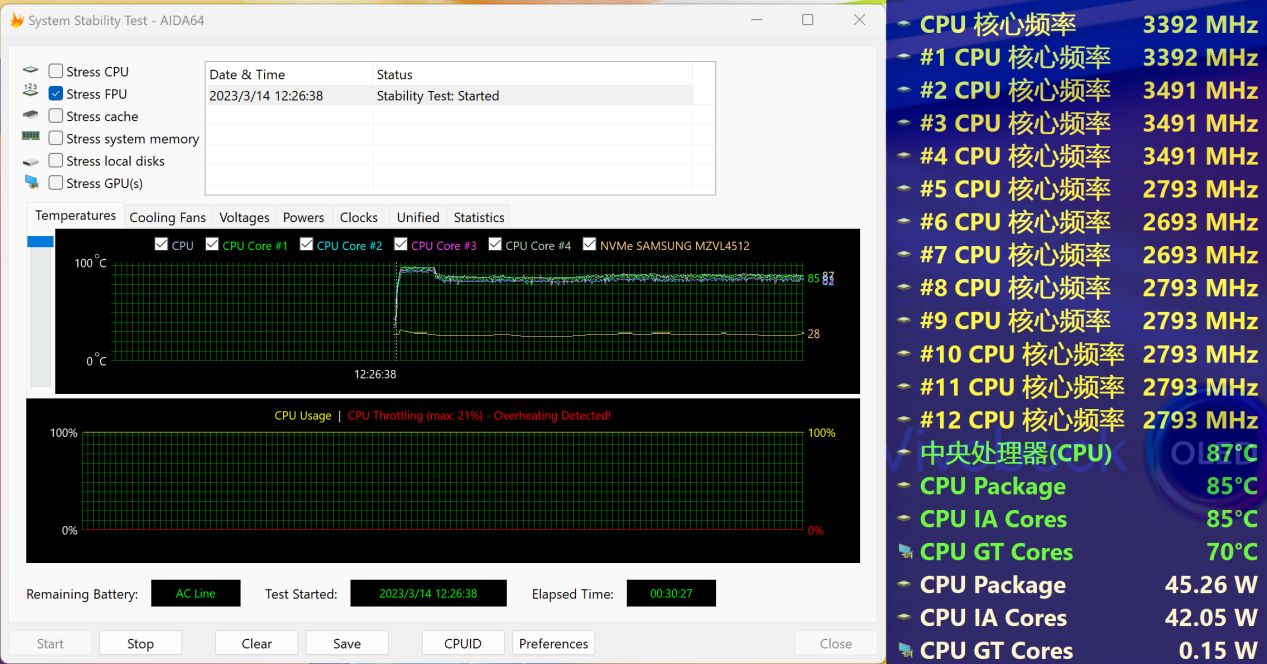Click the AIDA64 flame icon in title bar
The image size is (1267, 664).
pos(17,20)
